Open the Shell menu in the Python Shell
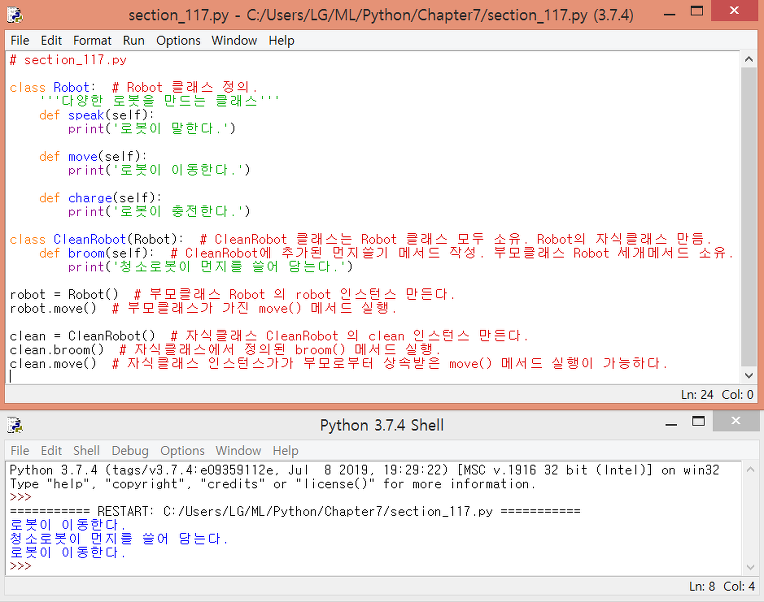This screenshot has width=764, height=602. [86, 451]
